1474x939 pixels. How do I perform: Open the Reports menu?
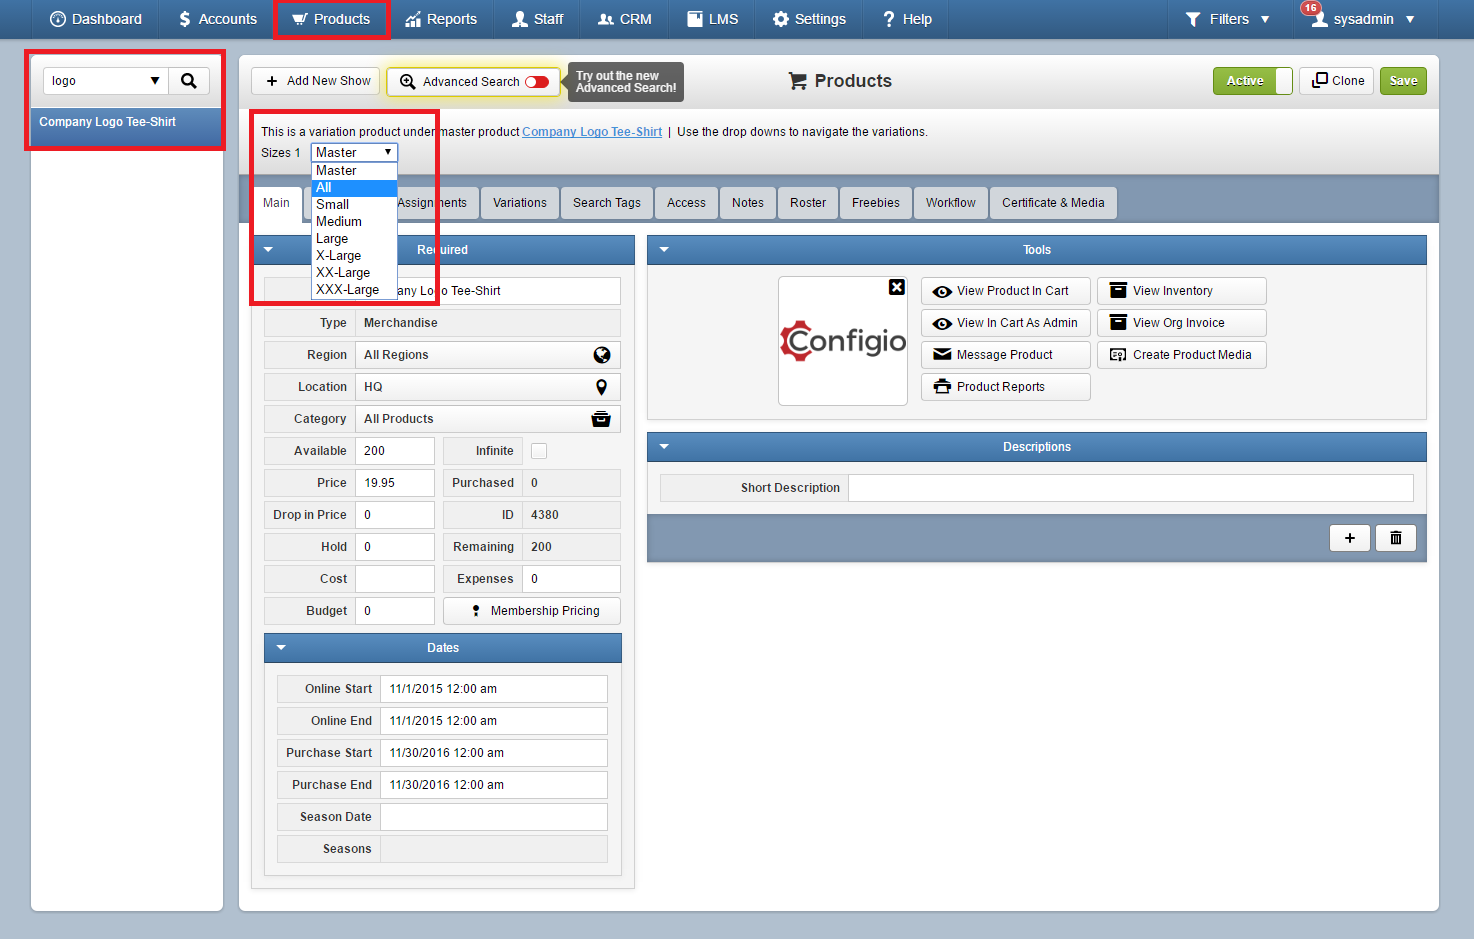(441, 19)
